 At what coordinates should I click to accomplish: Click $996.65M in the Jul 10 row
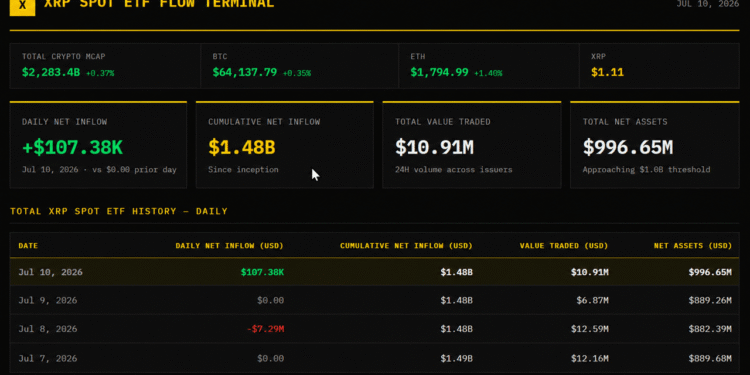coord(710,272)
